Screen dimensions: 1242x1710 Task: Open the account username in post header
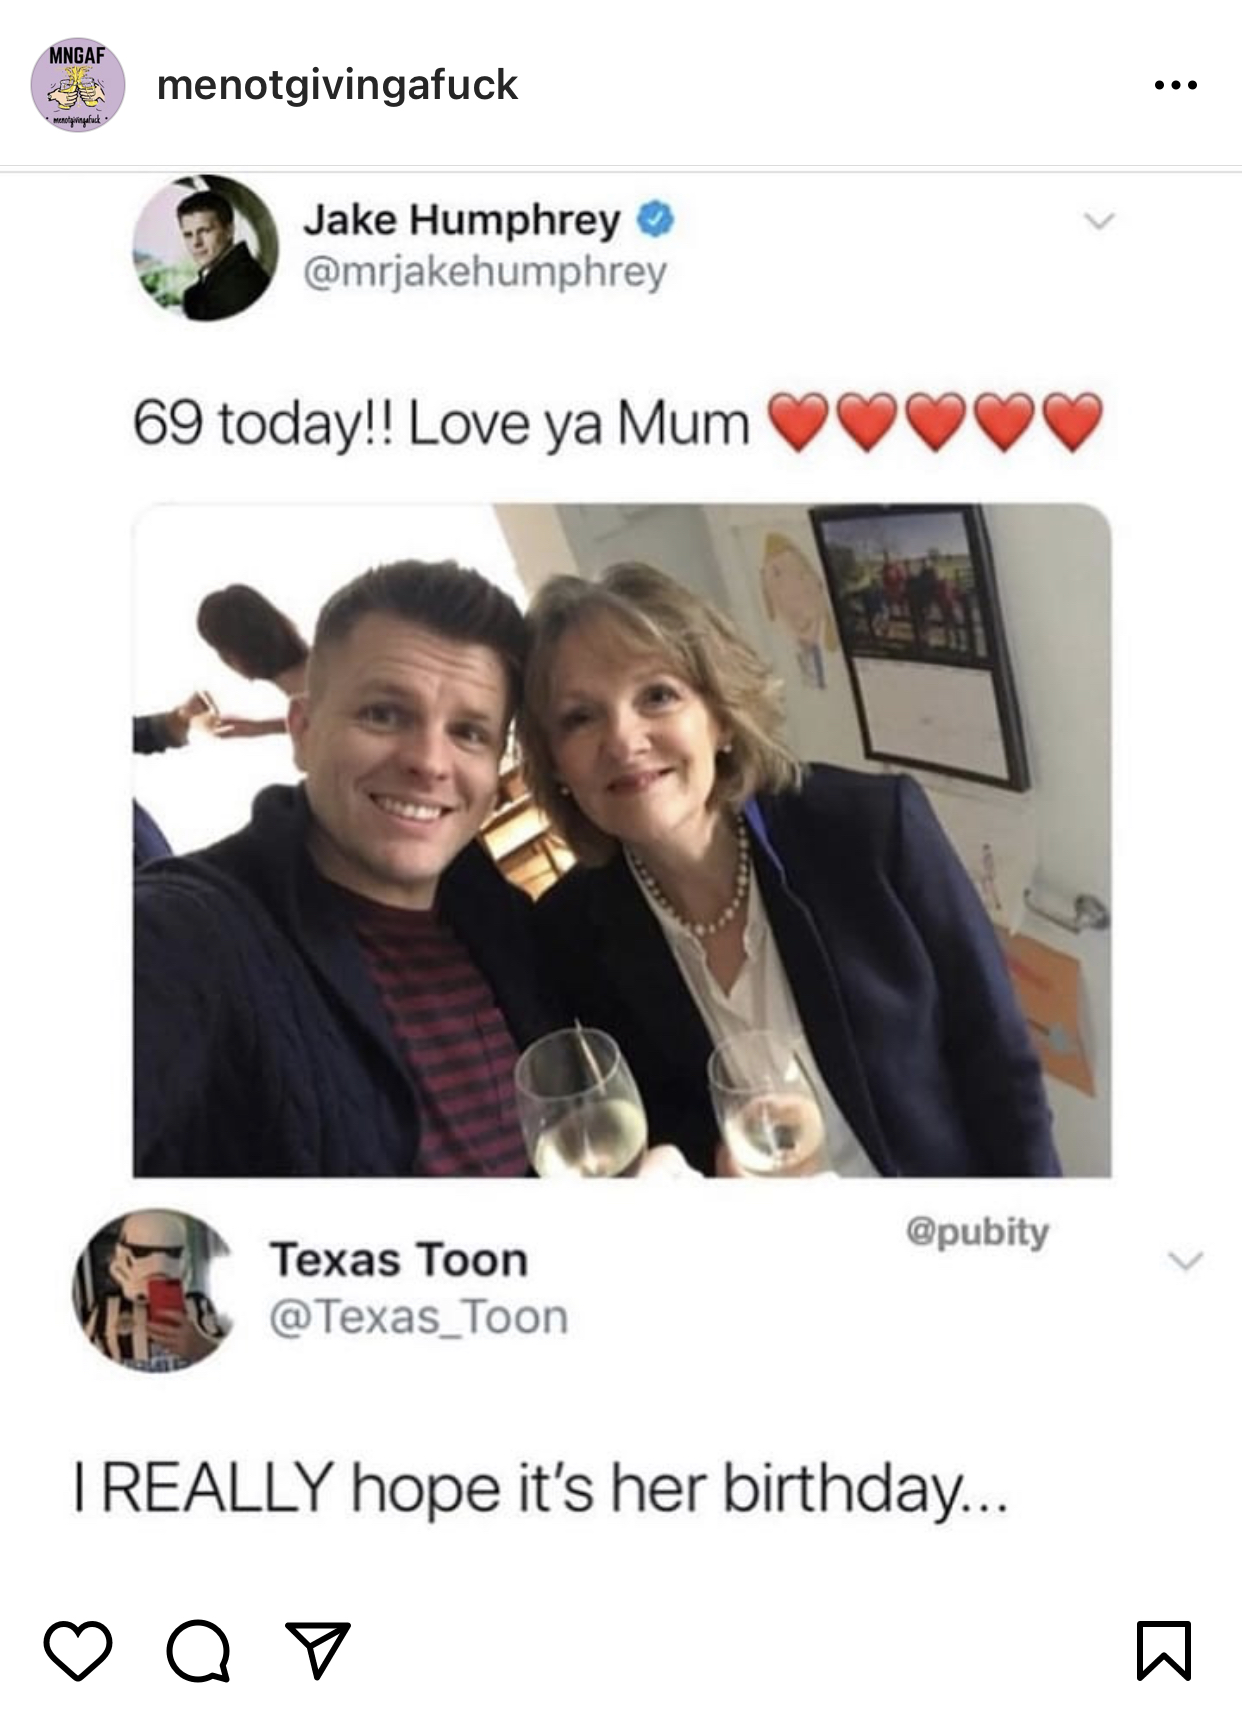coord(337,86)
